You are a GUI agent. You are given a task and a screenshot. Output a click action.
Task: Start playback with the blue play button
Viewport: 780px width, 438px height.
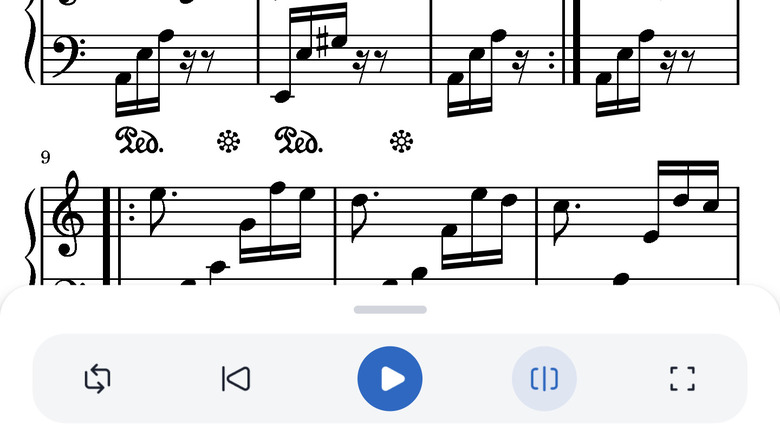point(390,379)
